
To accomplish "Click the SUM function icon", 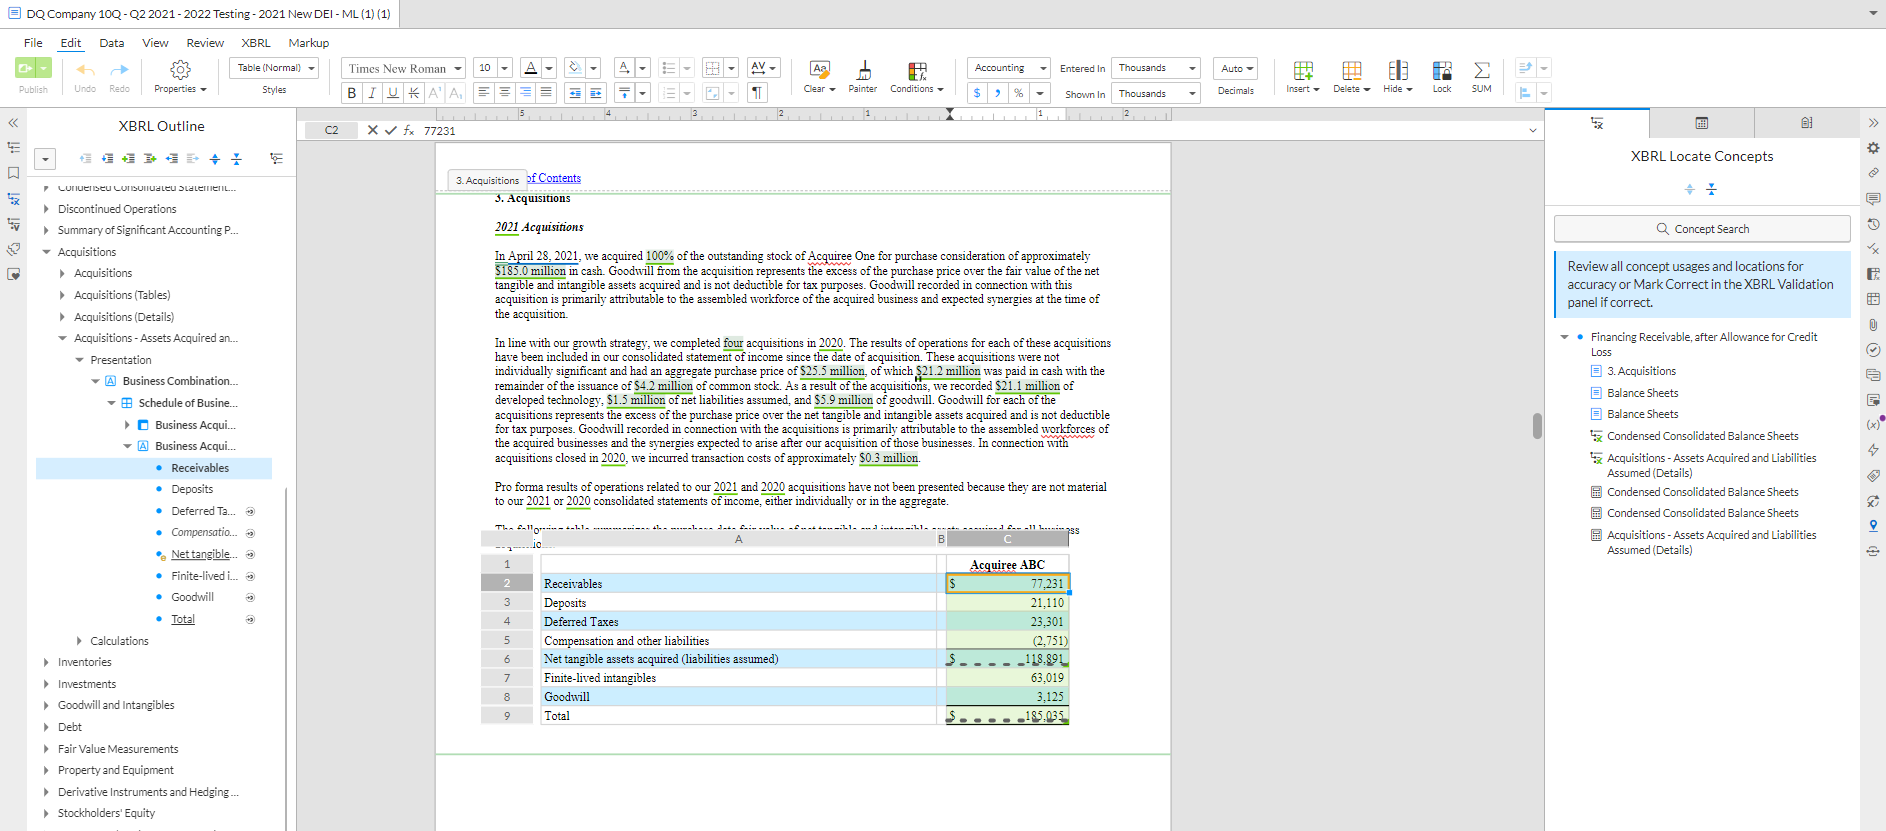I will [1481, 69].
